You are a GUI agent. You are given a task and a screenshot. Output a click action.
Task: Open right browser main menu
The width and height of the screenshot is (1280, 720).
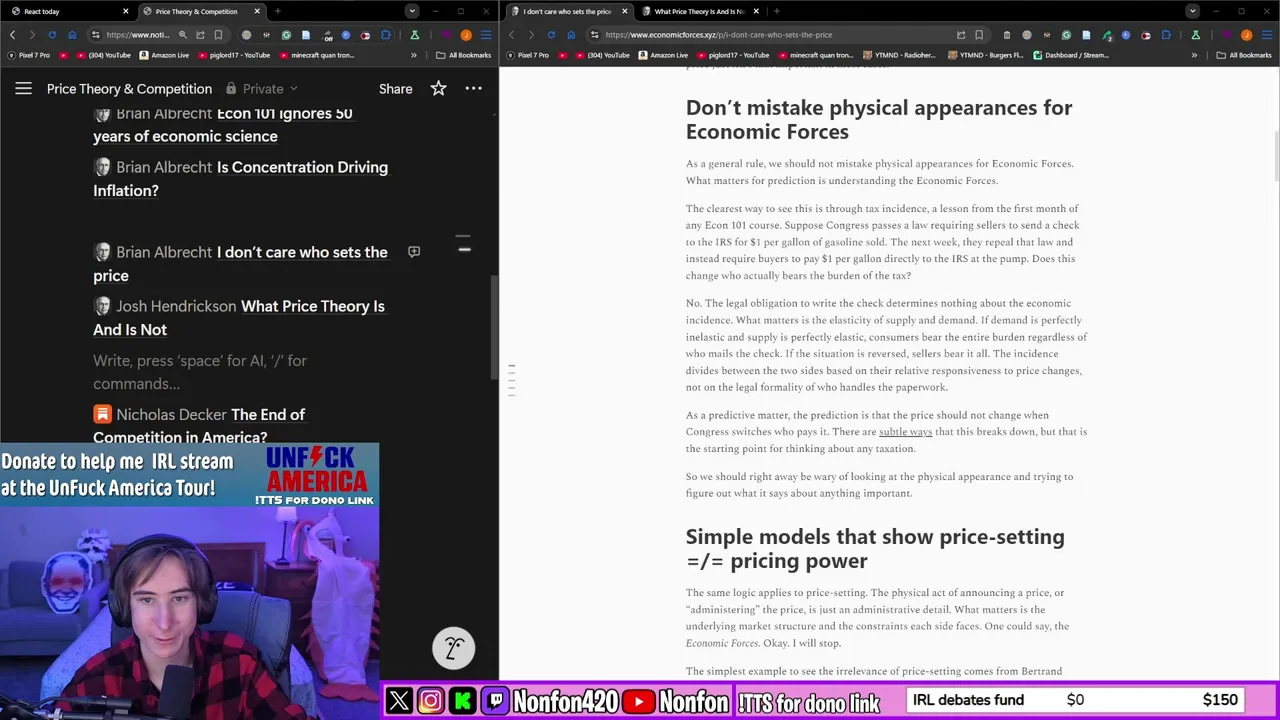pyautogui.click(x=1266, y=35)
